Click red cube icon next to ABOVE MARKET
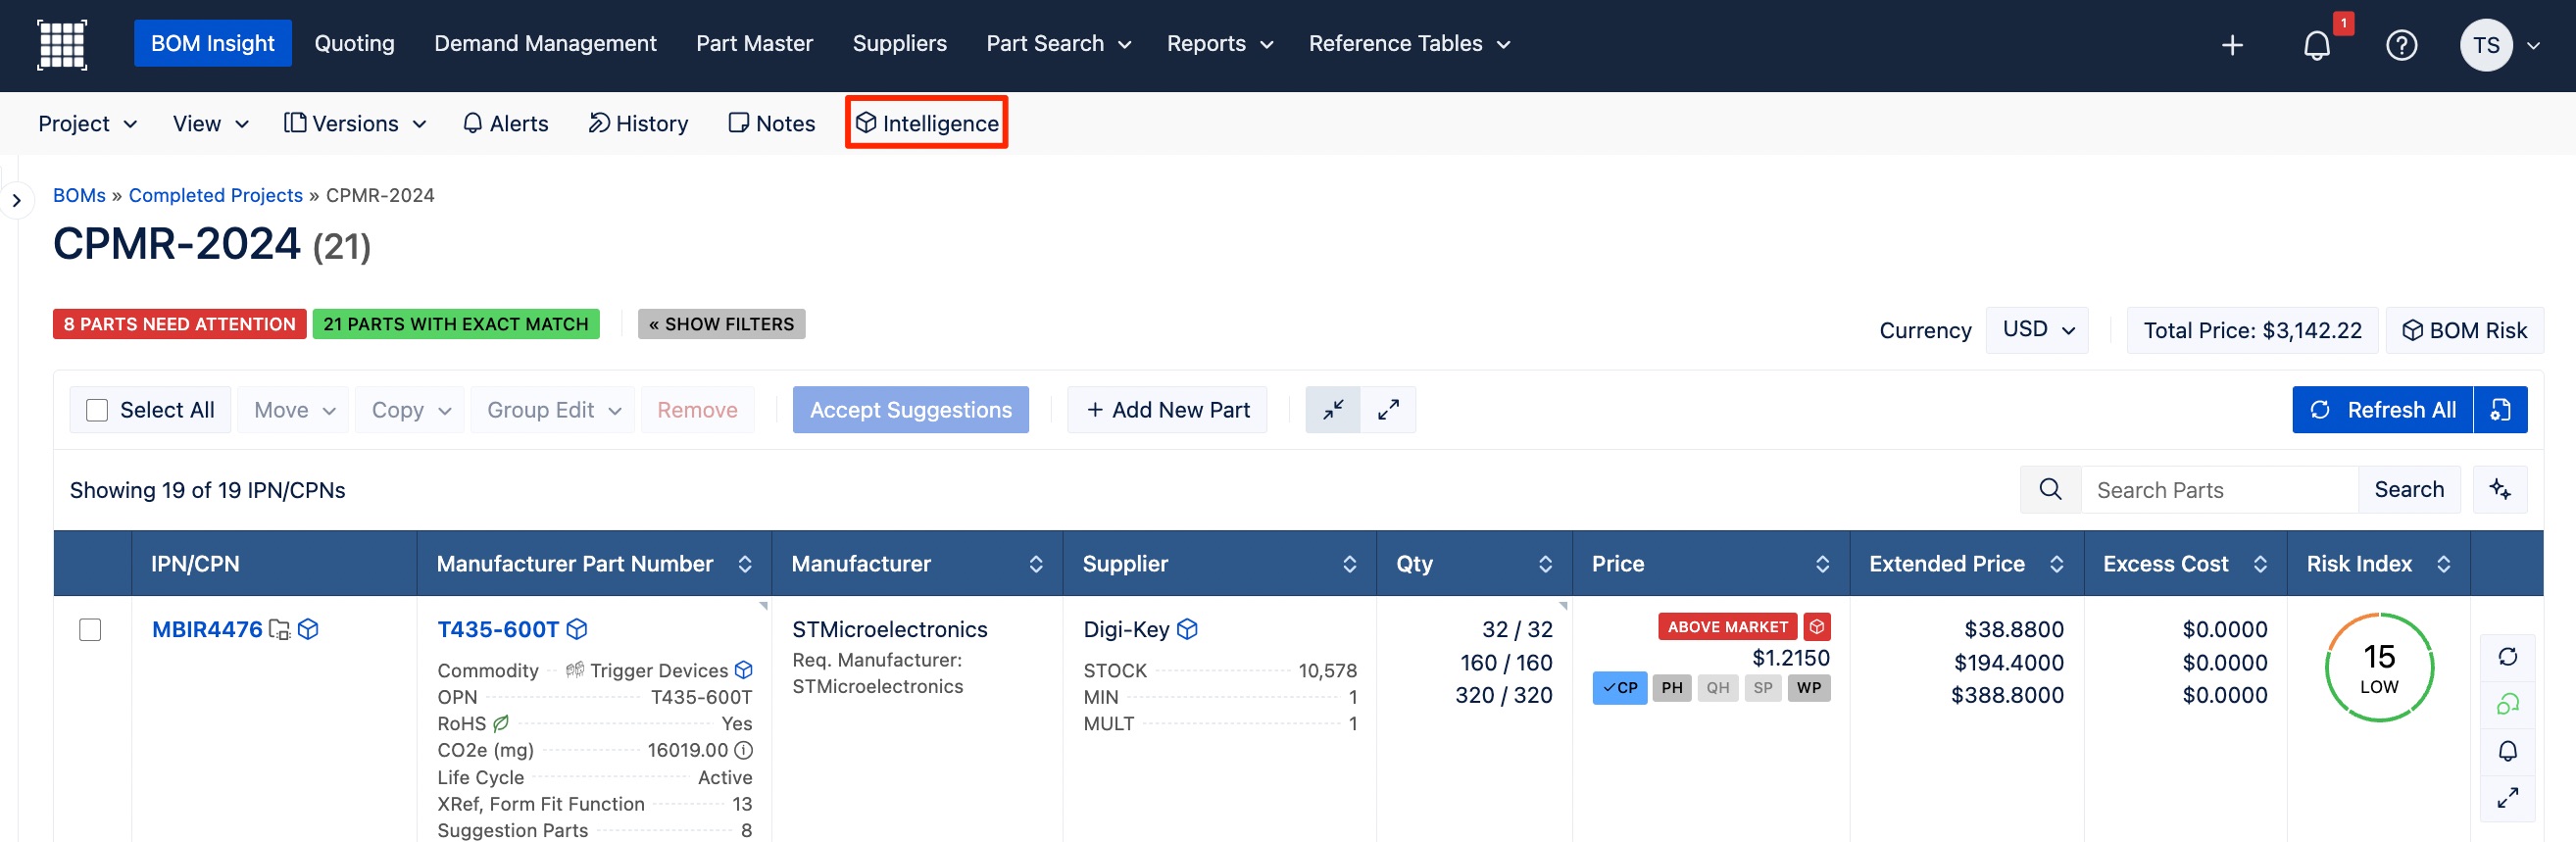The width and height of the screenshot is (2576, 842). 1817,627
